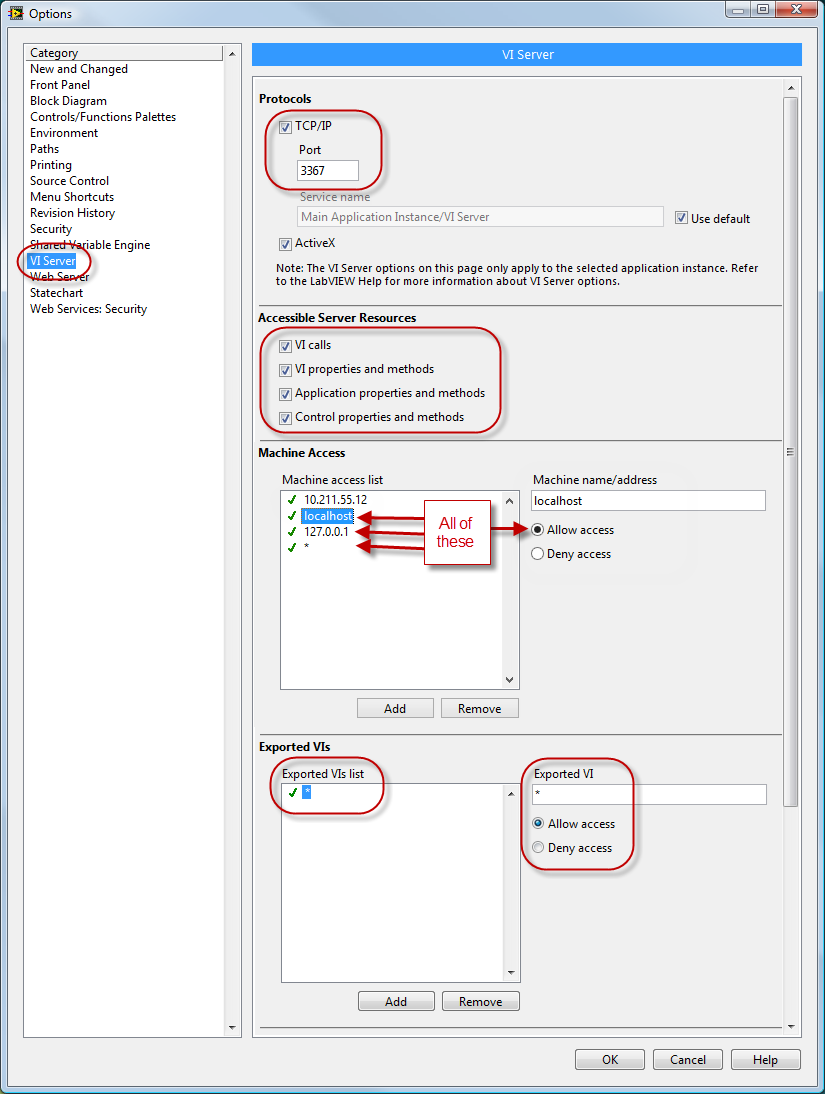Select the * entry in Exported VIs list

(x=306, y=793)
